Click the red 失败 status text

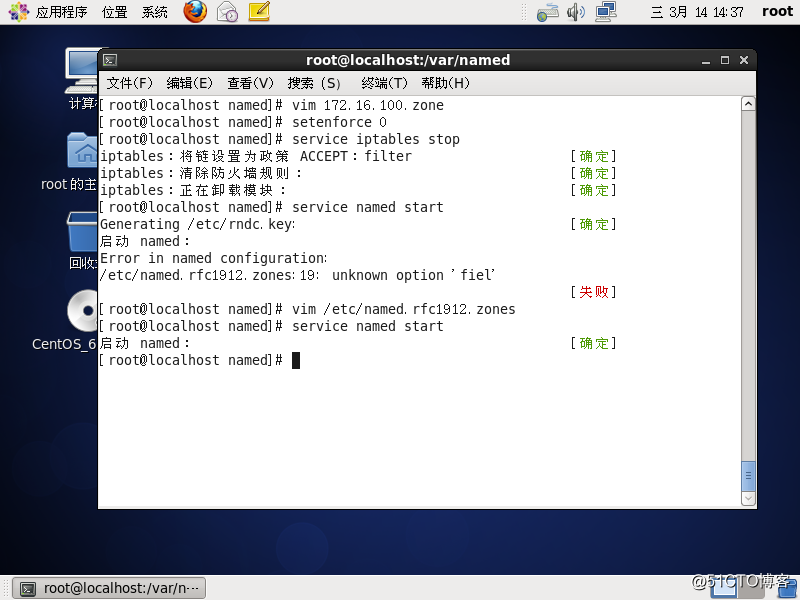tap(593, 292)
